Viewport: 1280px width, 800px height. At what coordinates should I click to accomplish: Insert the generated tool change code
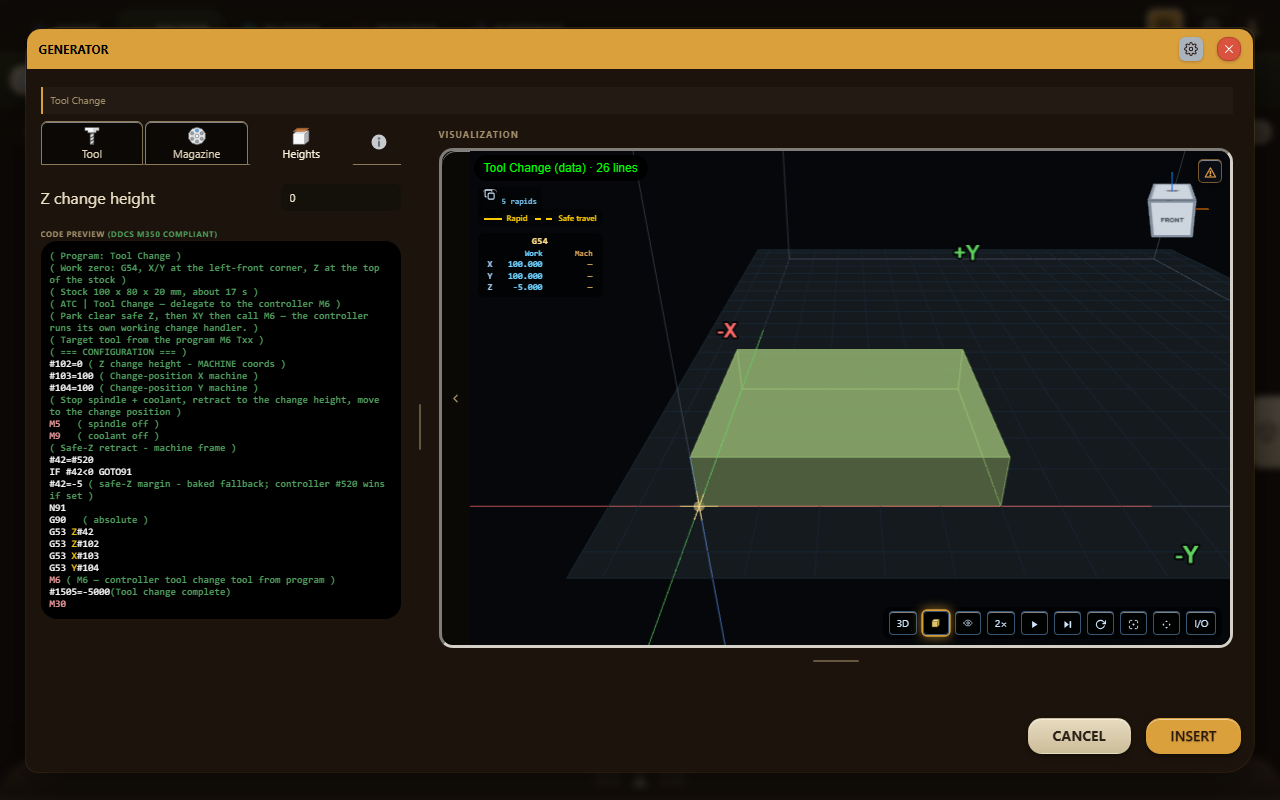[1193, 736]
